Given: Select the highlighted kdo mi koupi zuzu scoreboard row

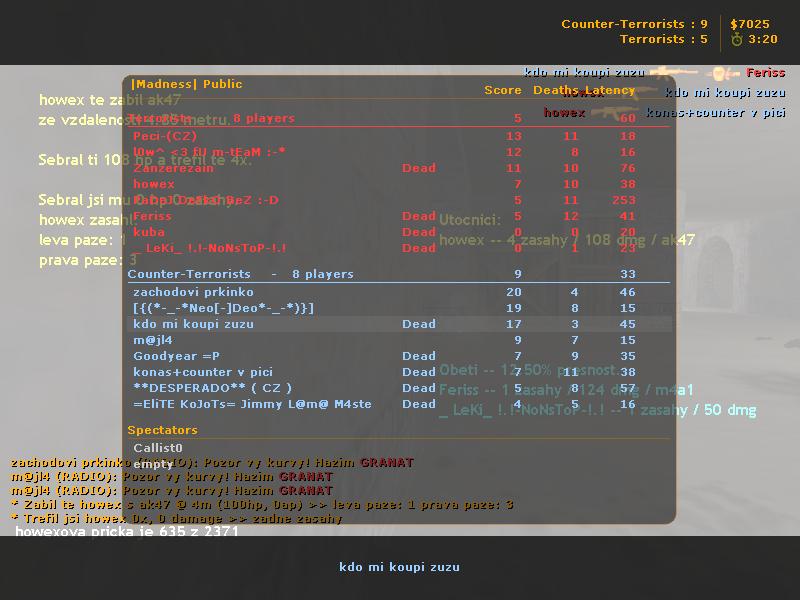Looking at the screenshot, I should click(398, 324).
